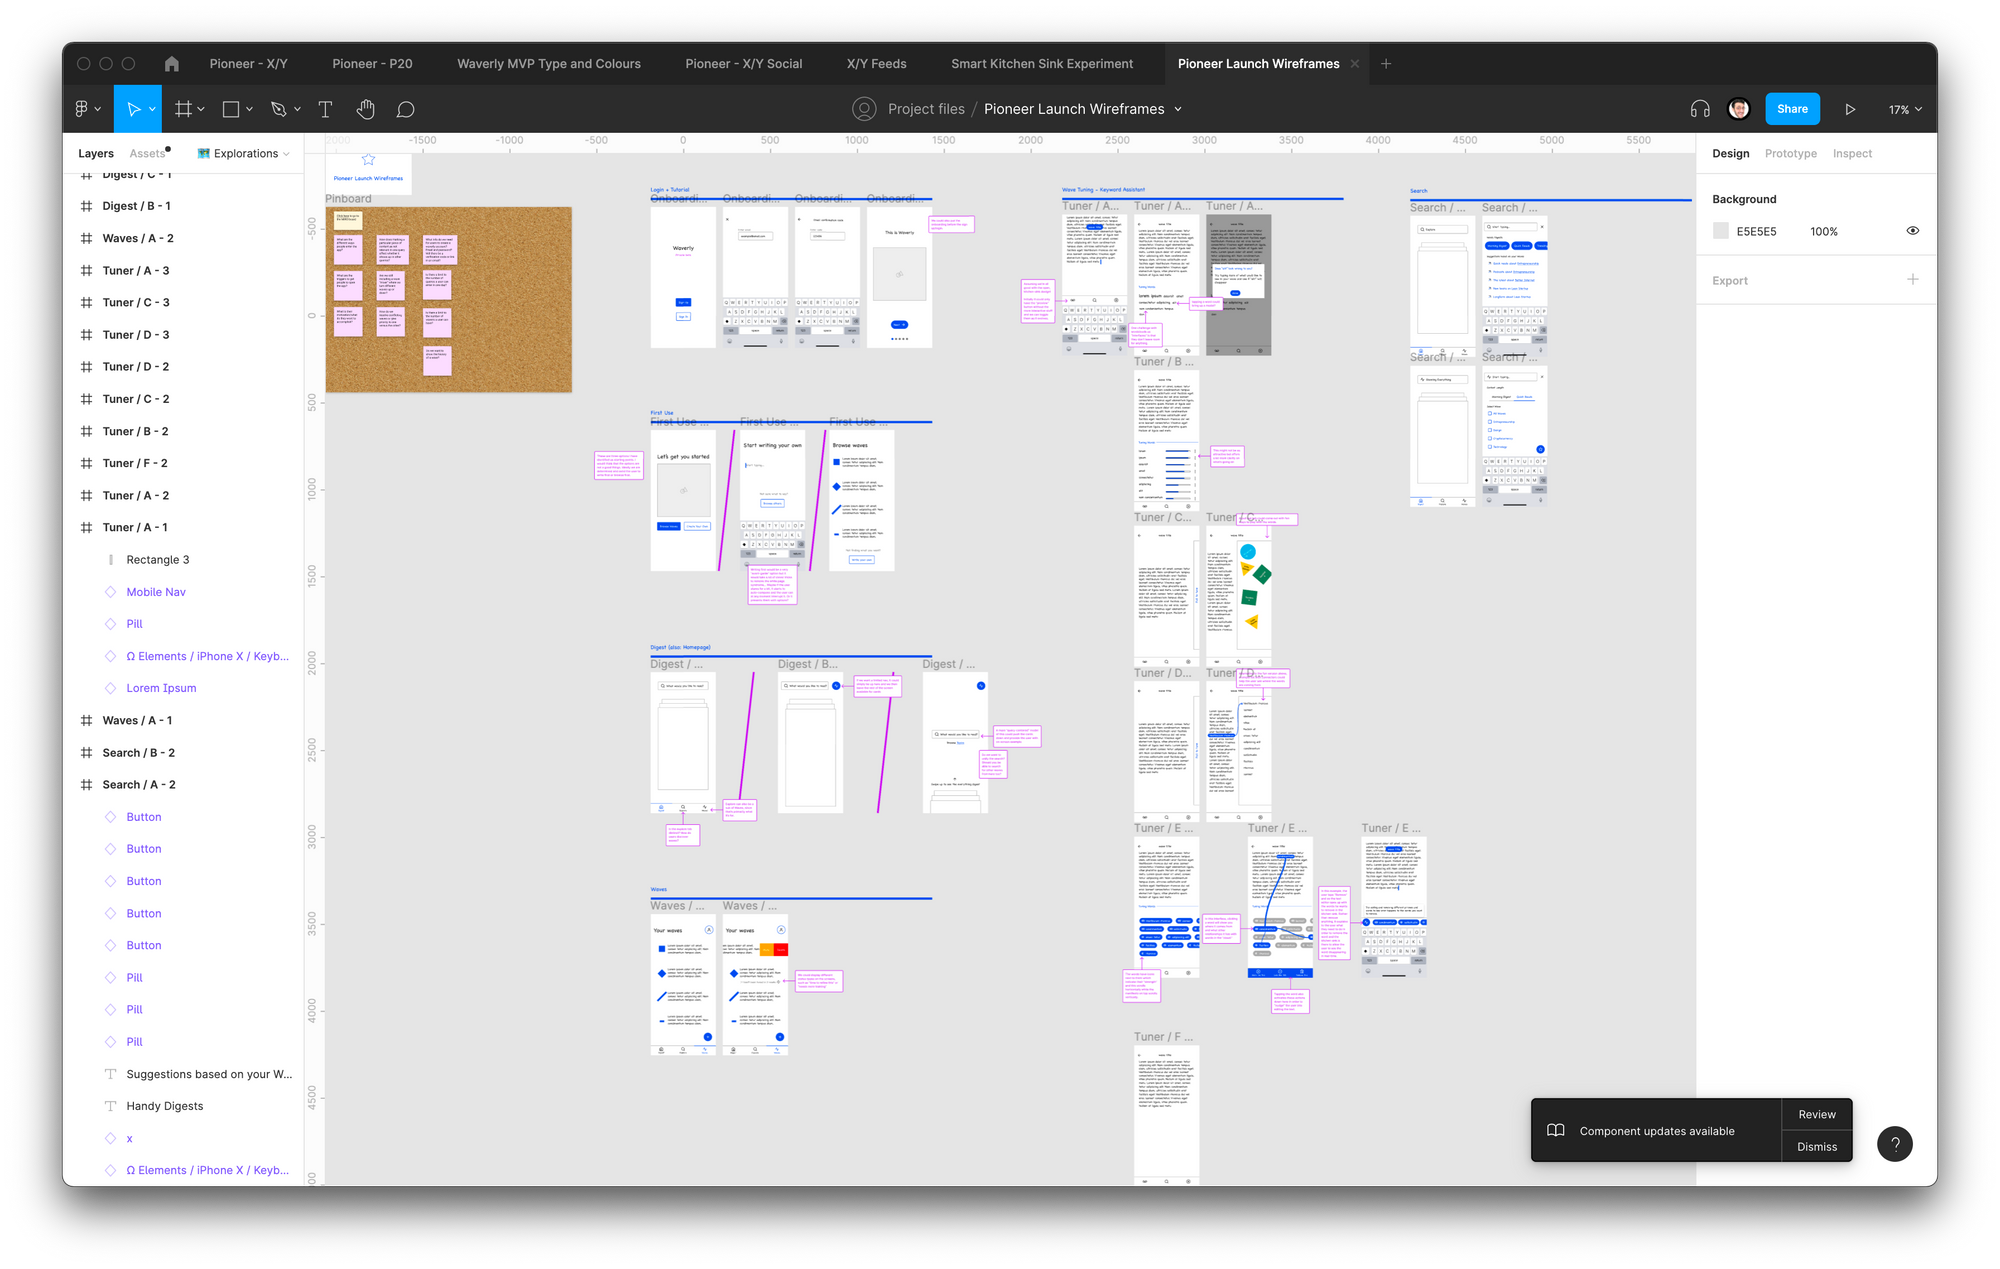This screenshot has width=2000, height=1269.
Task: Click the blue Share button
Action: tap(1791, 109)
